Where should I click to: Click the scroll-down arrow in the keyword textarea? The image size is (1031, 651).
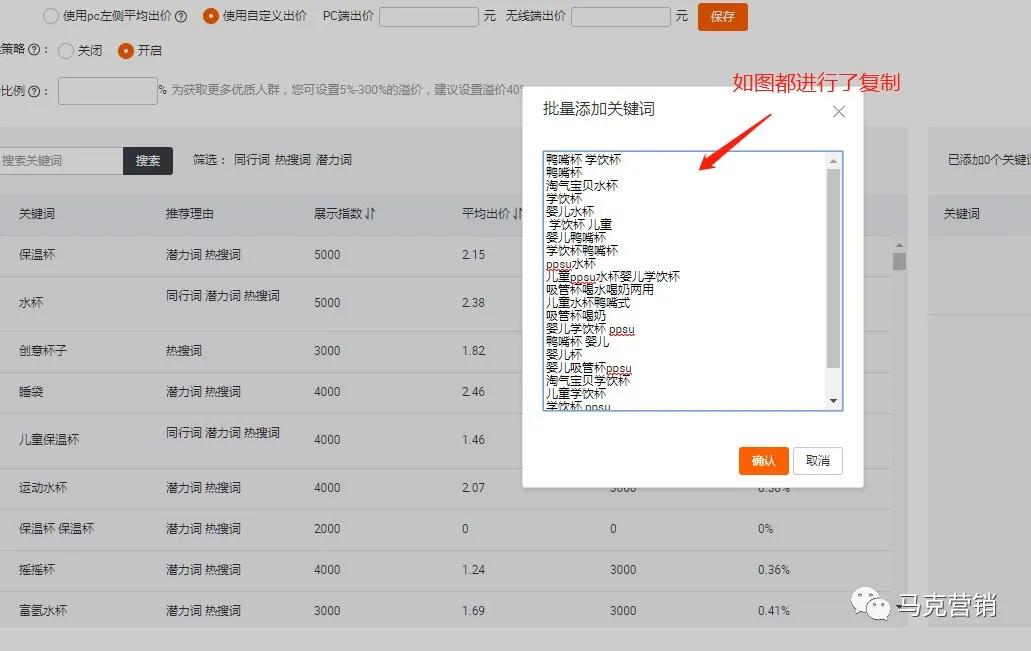(834, 400)
